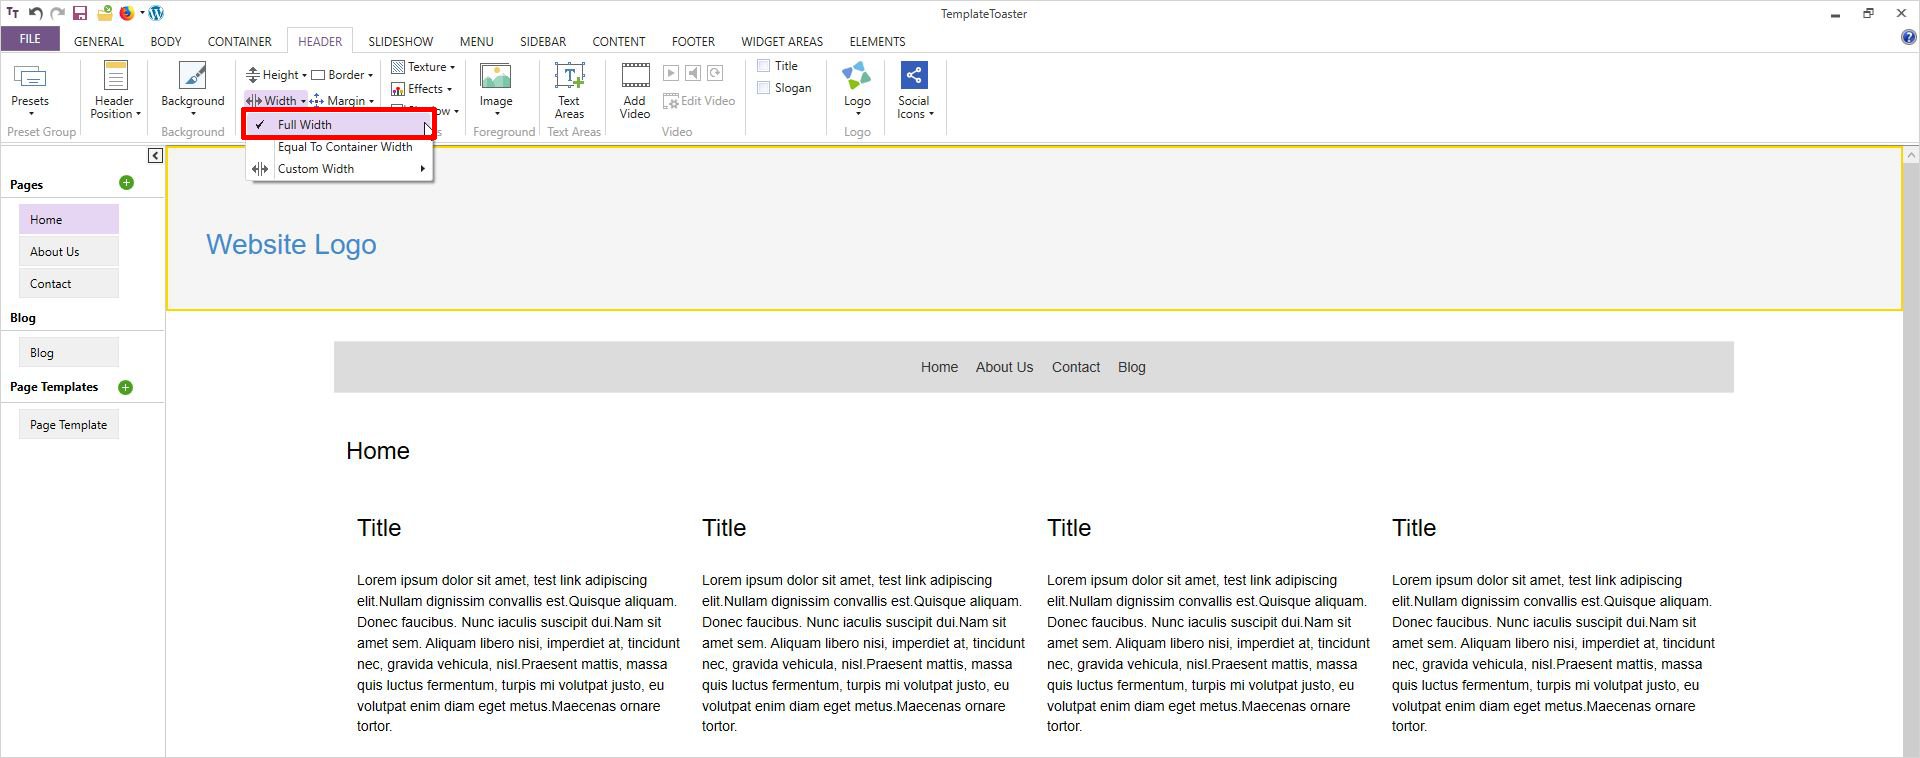Image resolution: width=1920 pixels, height=758 pixels.
Task: Click the Header Position icon
Action: point(116,76)
